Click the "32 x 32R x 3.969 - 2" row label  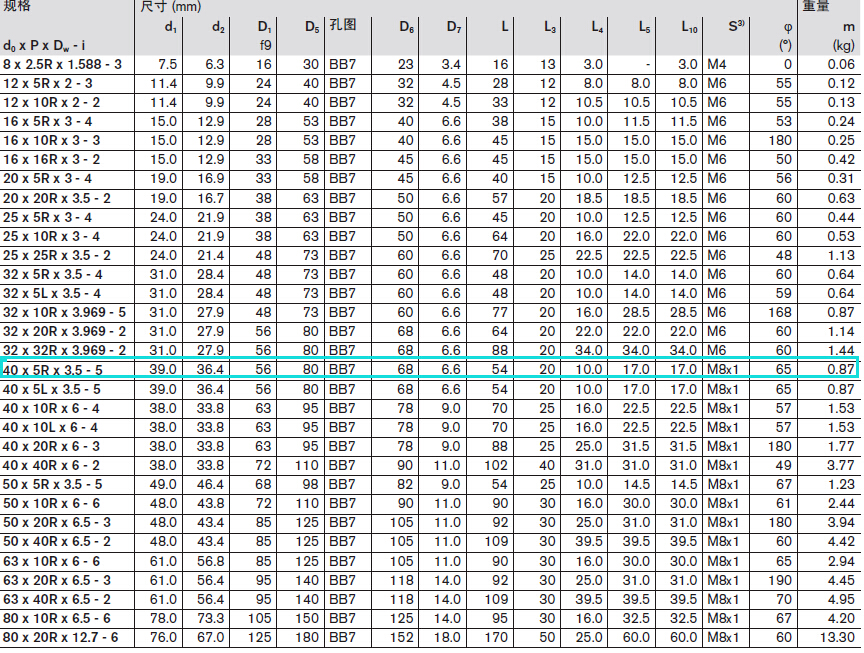[x=64, y=350]
